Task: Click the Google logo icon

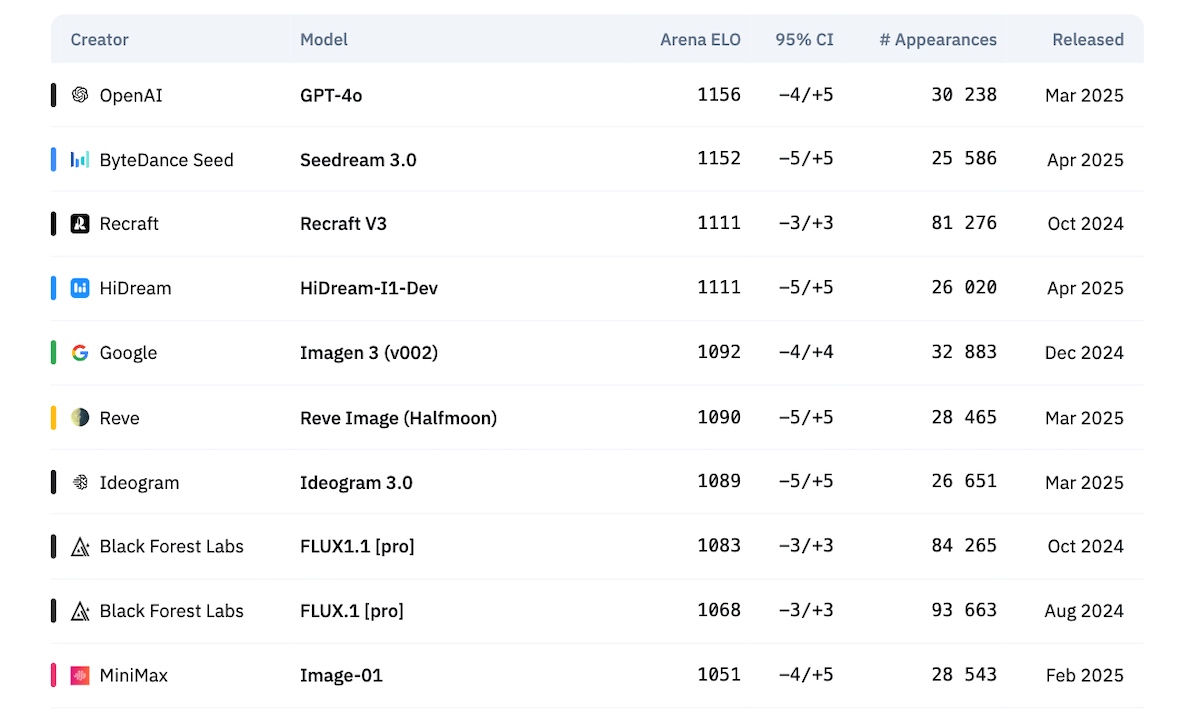Action: coord(80,353)
